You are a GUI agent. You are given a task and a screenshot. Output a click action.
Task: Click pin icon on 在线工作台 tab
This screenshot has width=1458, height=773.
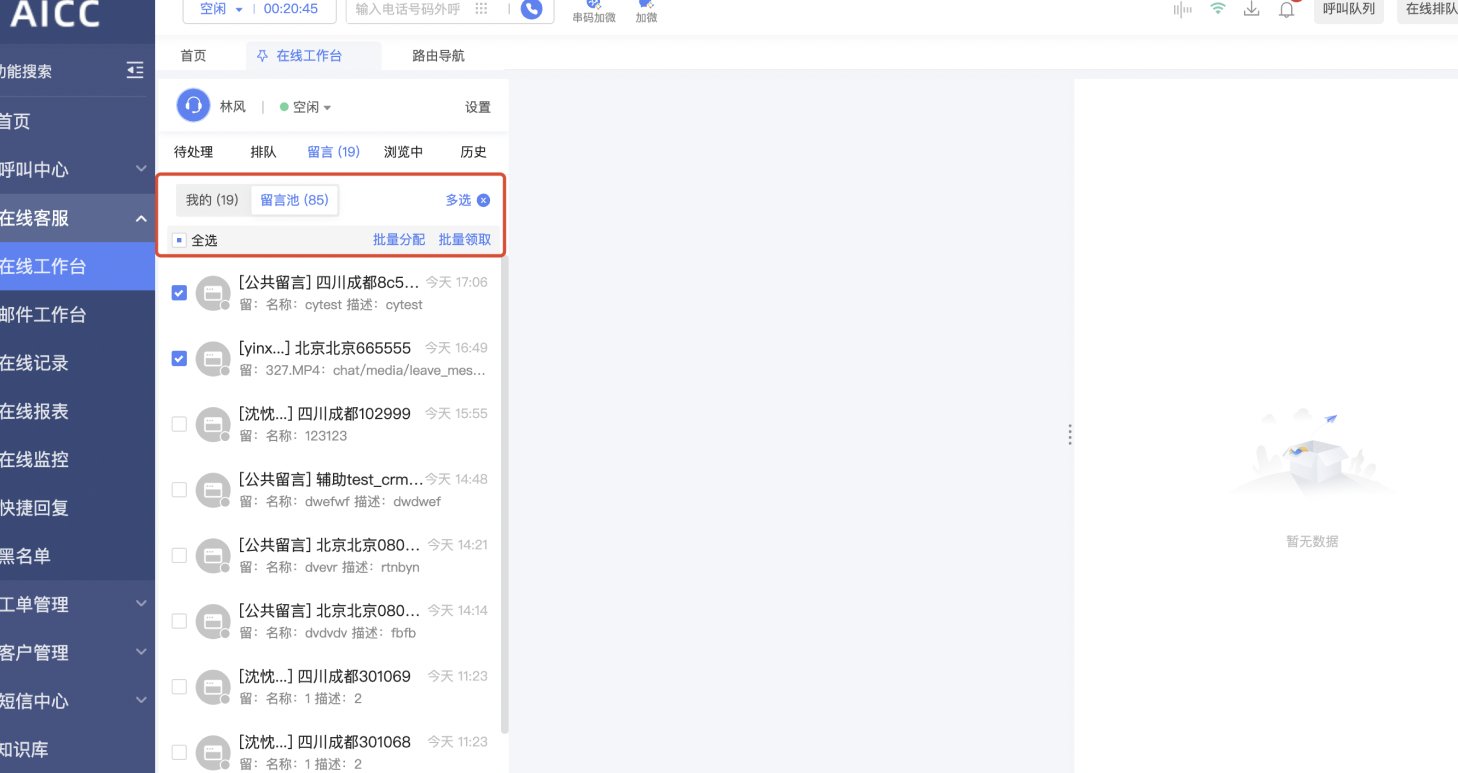pos(263,56)
